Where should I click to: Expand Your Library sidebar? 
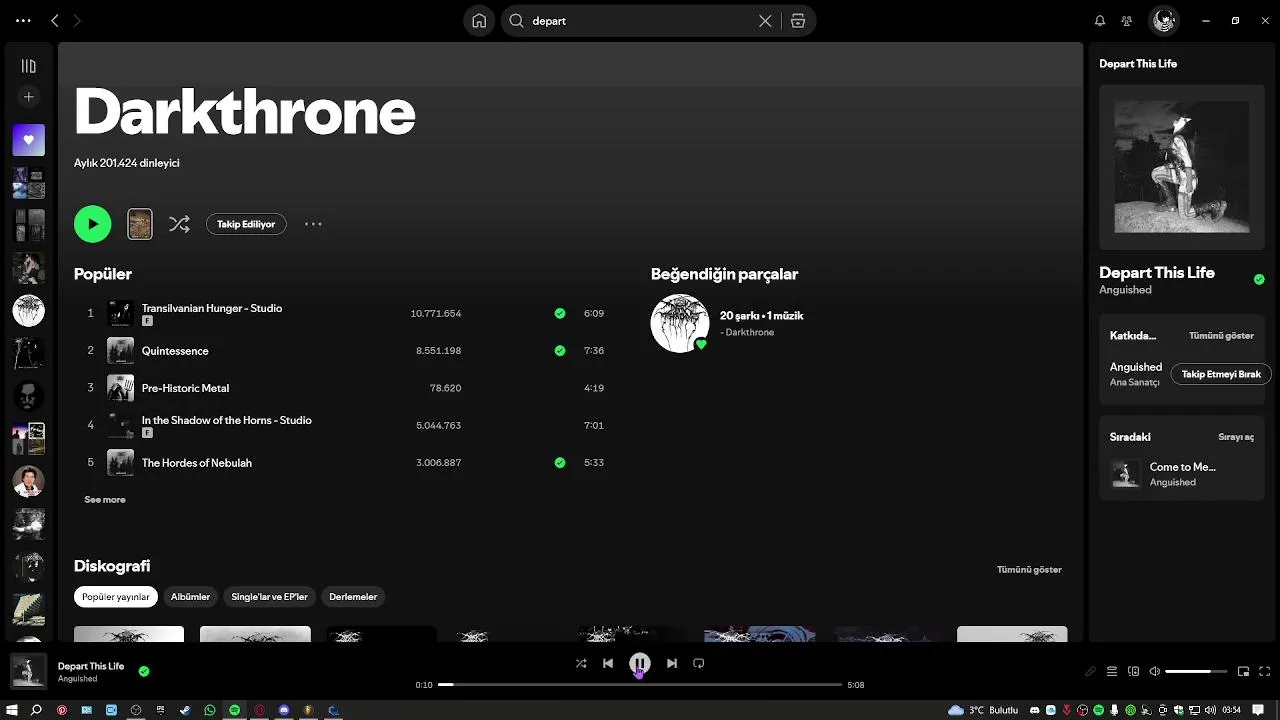[28, 66]
